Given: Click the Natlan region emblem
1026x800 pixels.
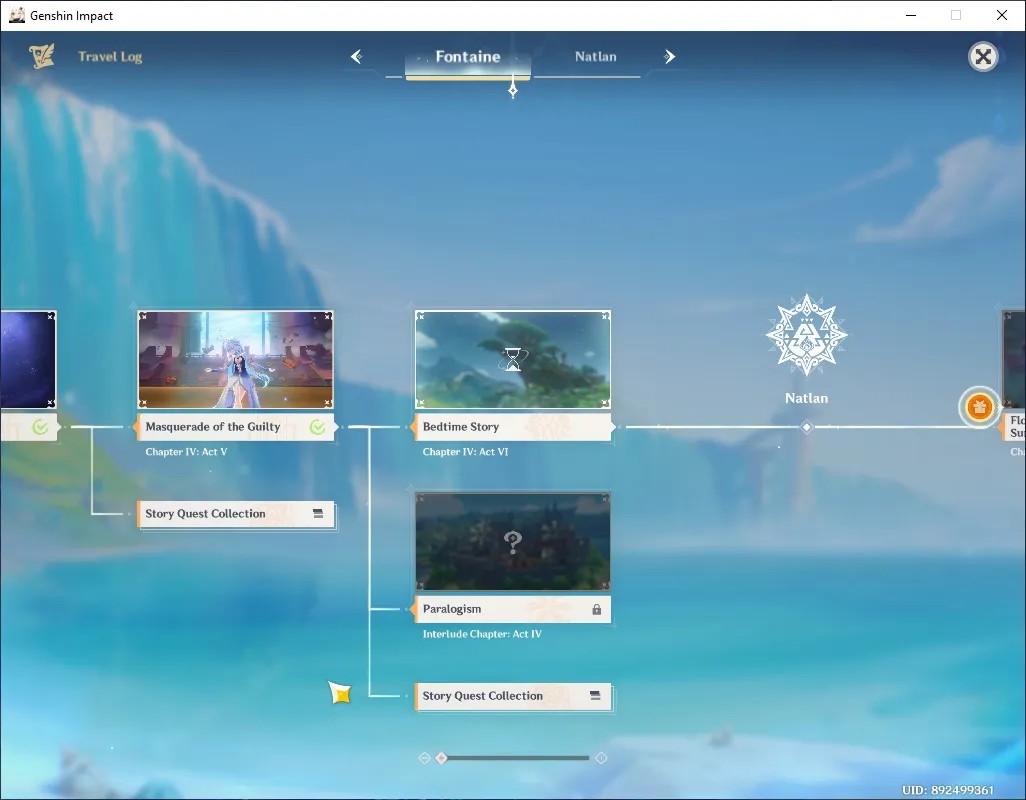Looking at the screenshot, I should (x=807, y=335).
